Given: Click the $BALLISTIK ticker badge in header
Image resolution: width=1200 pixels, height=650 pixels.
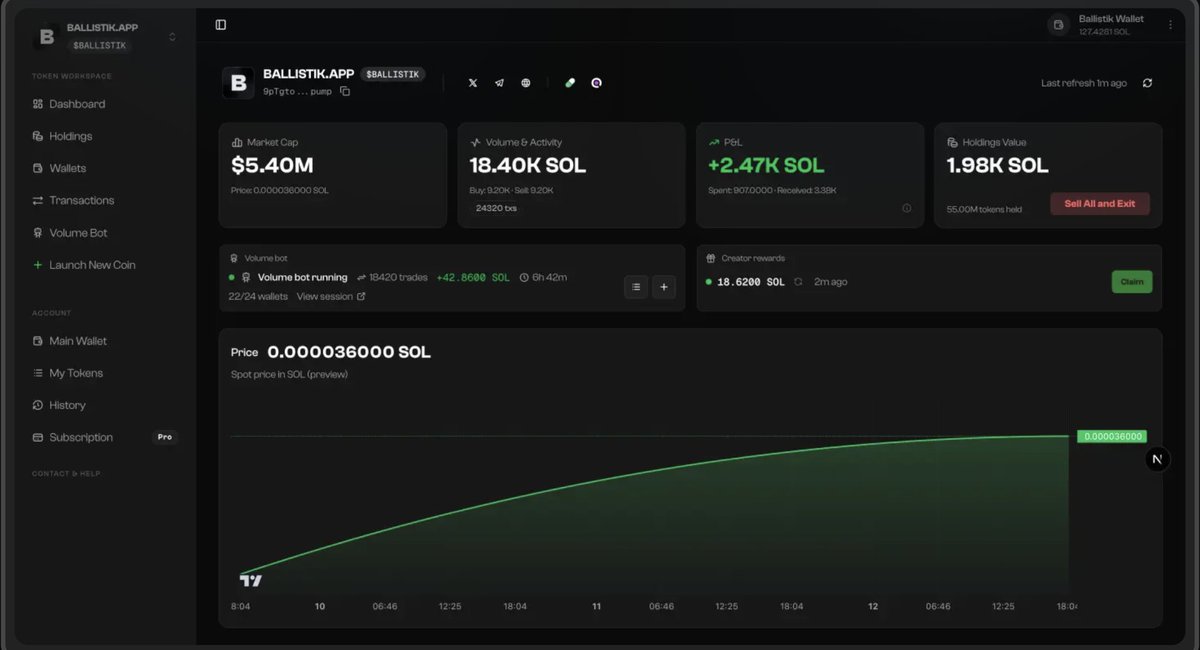Looking at the screenshot, I should coord(393,74).
